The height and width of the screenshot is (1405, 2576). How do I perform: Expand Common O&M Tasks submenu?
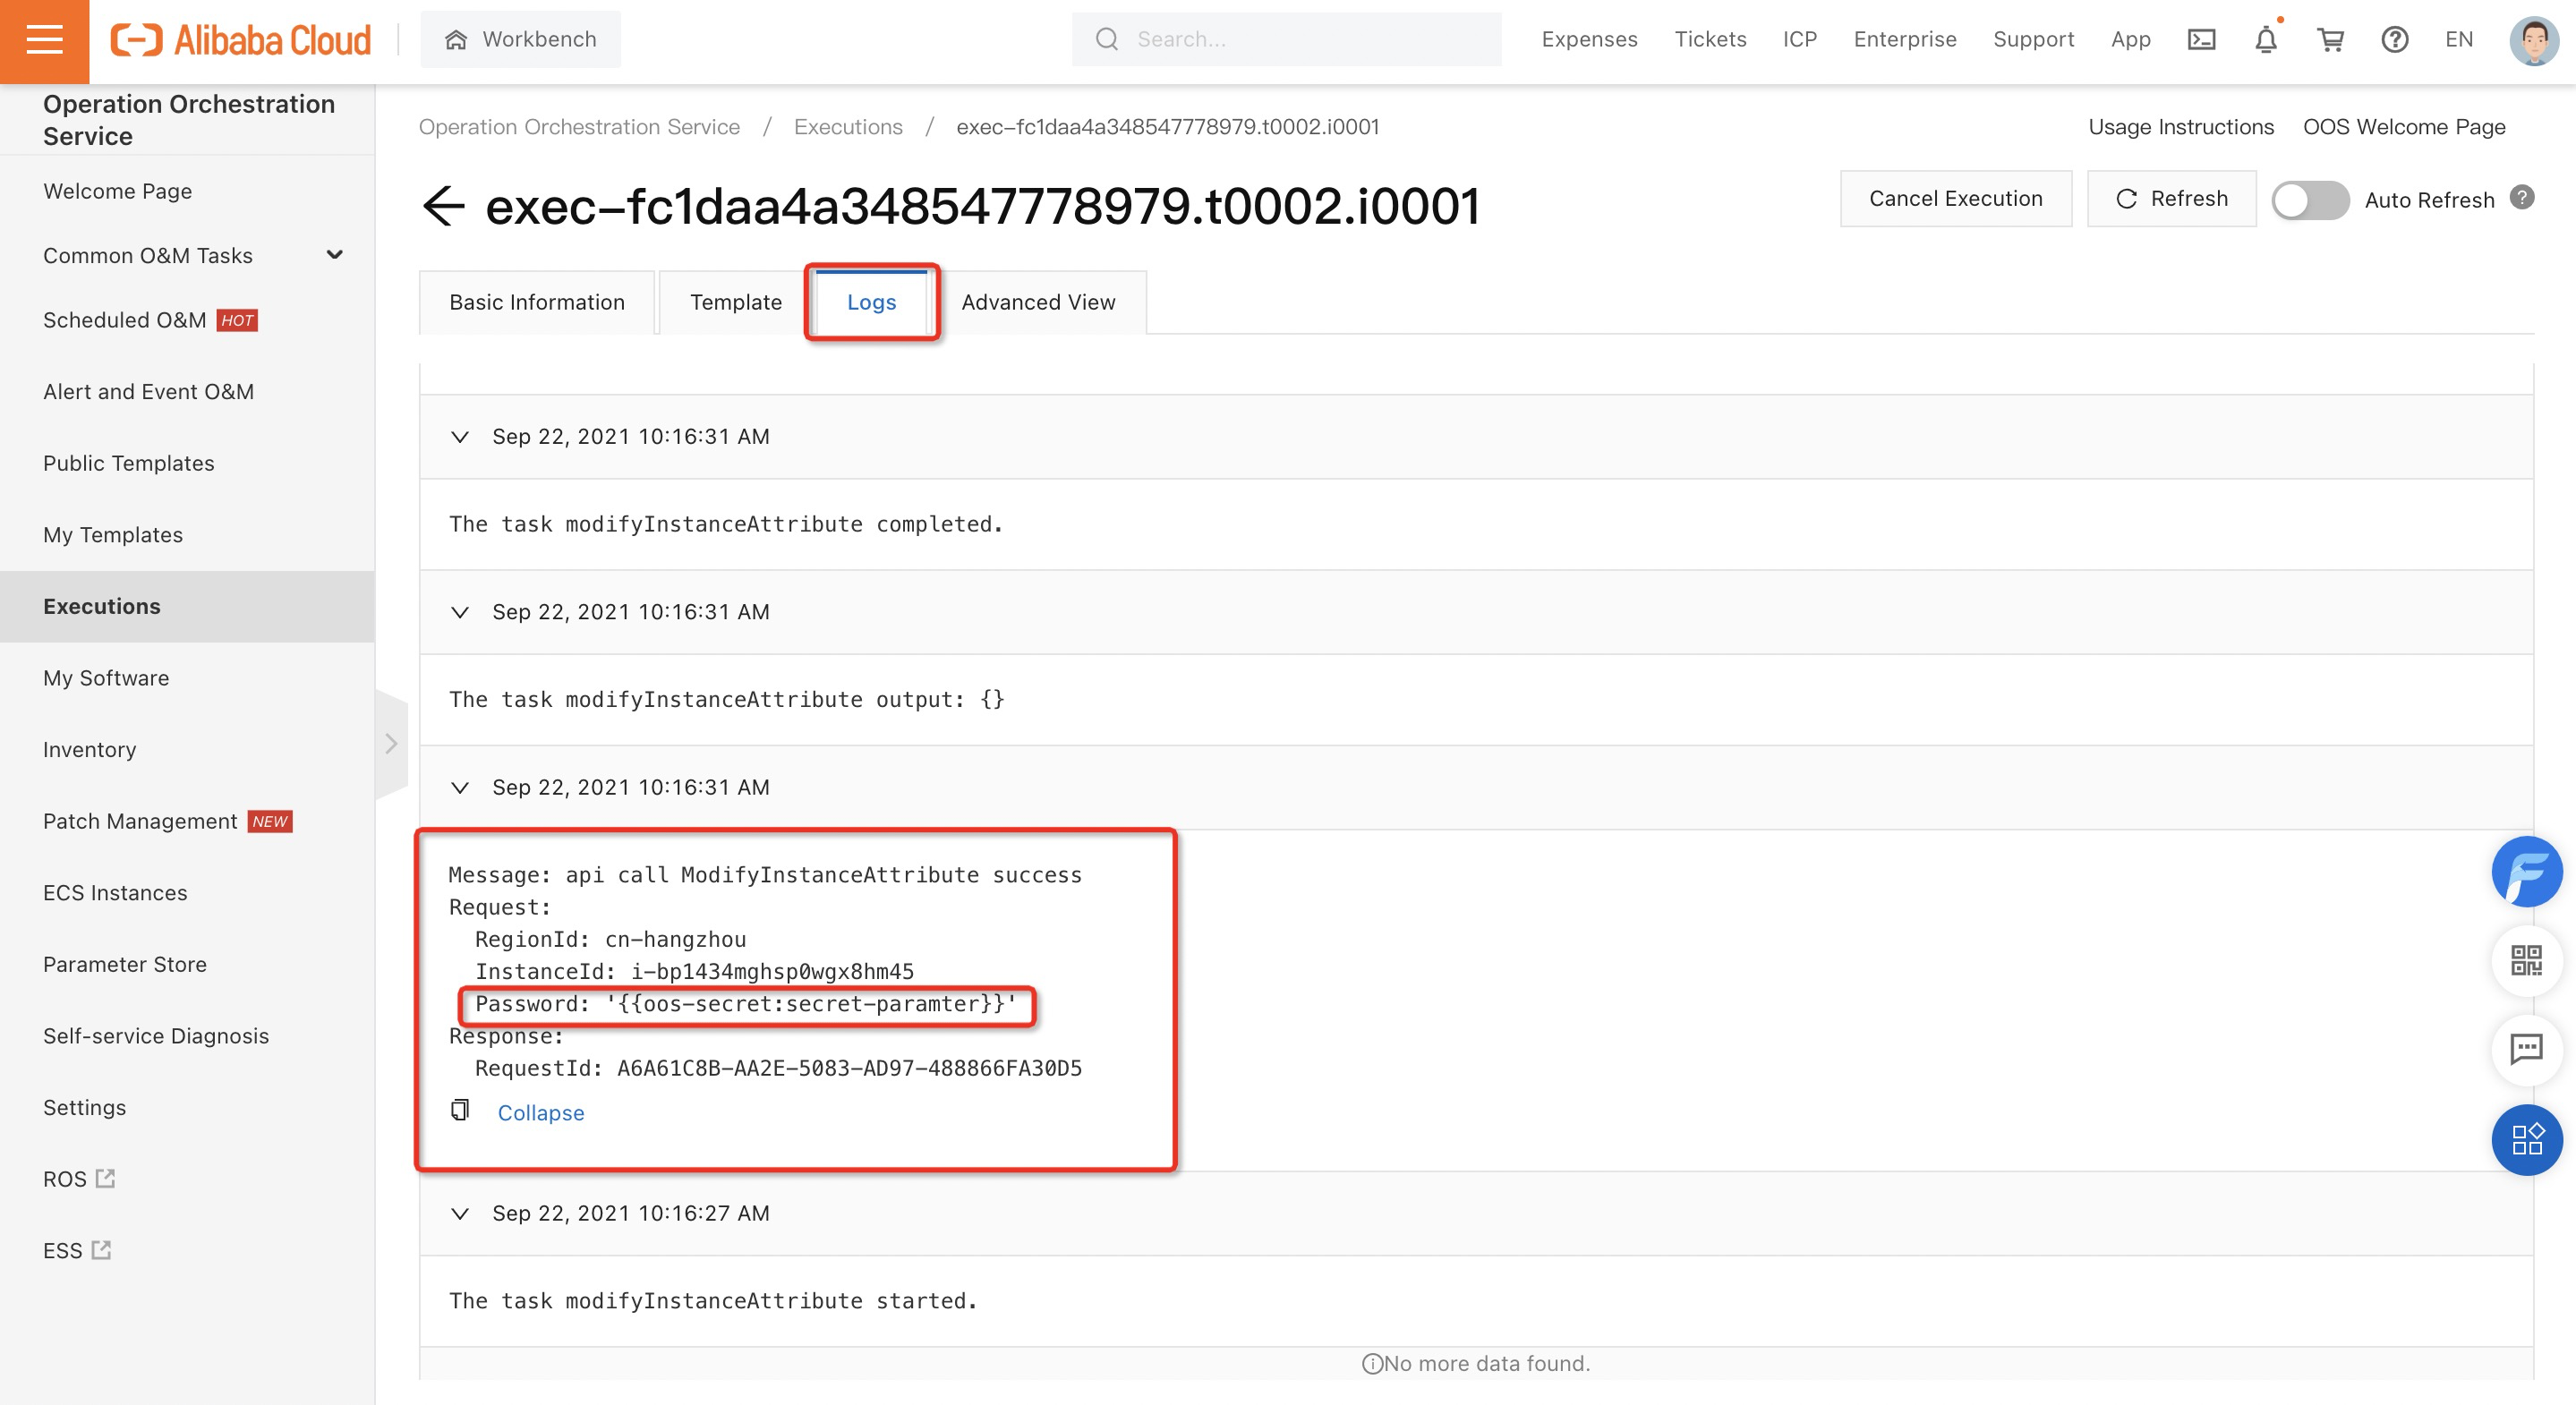click(x=334, y=255)
